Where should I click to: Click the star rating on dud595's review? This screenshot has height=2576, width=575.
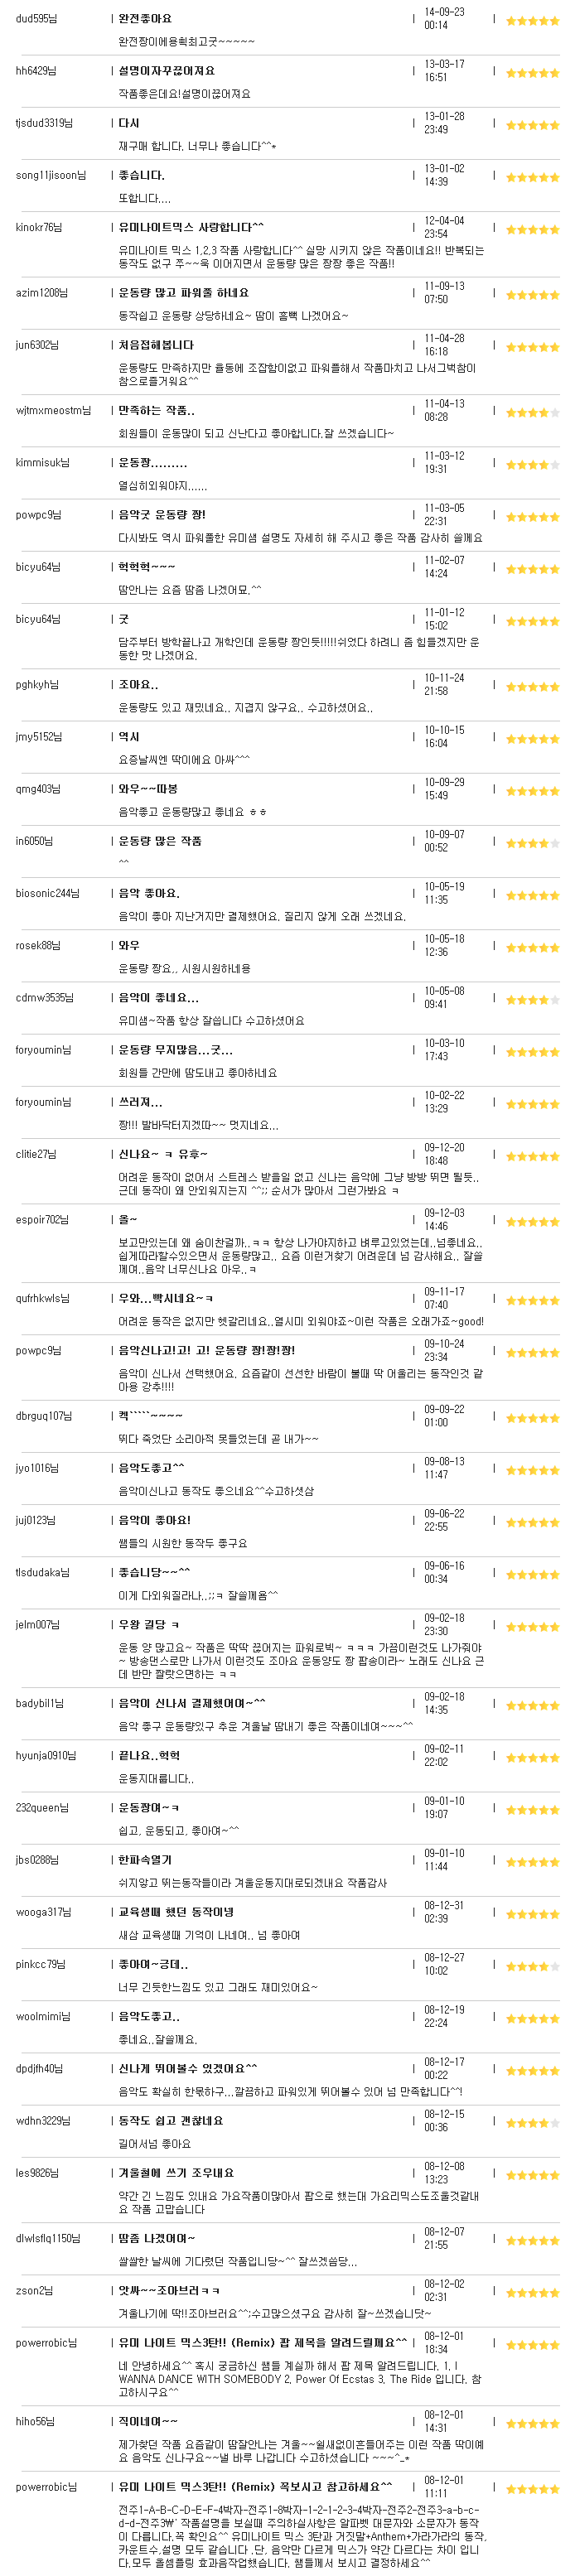click(x=532, y=20)
